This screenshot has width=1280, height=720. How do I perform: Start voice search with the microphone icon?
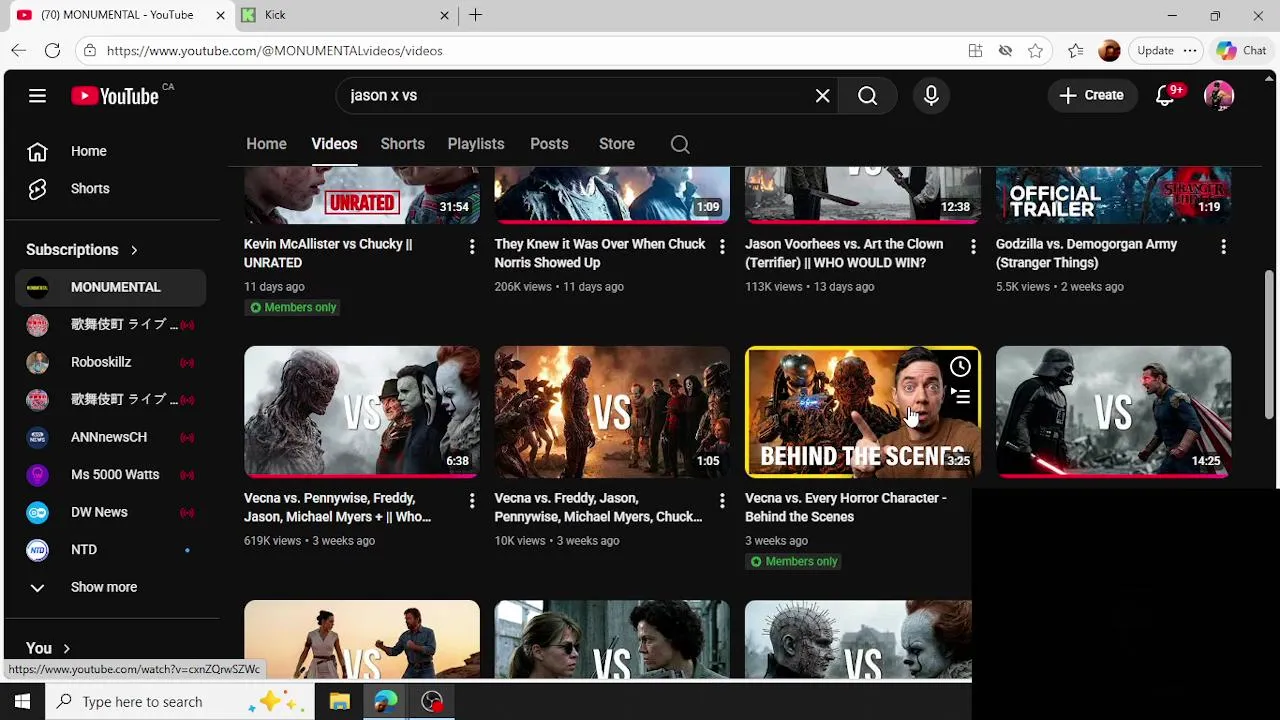(931, 96)
